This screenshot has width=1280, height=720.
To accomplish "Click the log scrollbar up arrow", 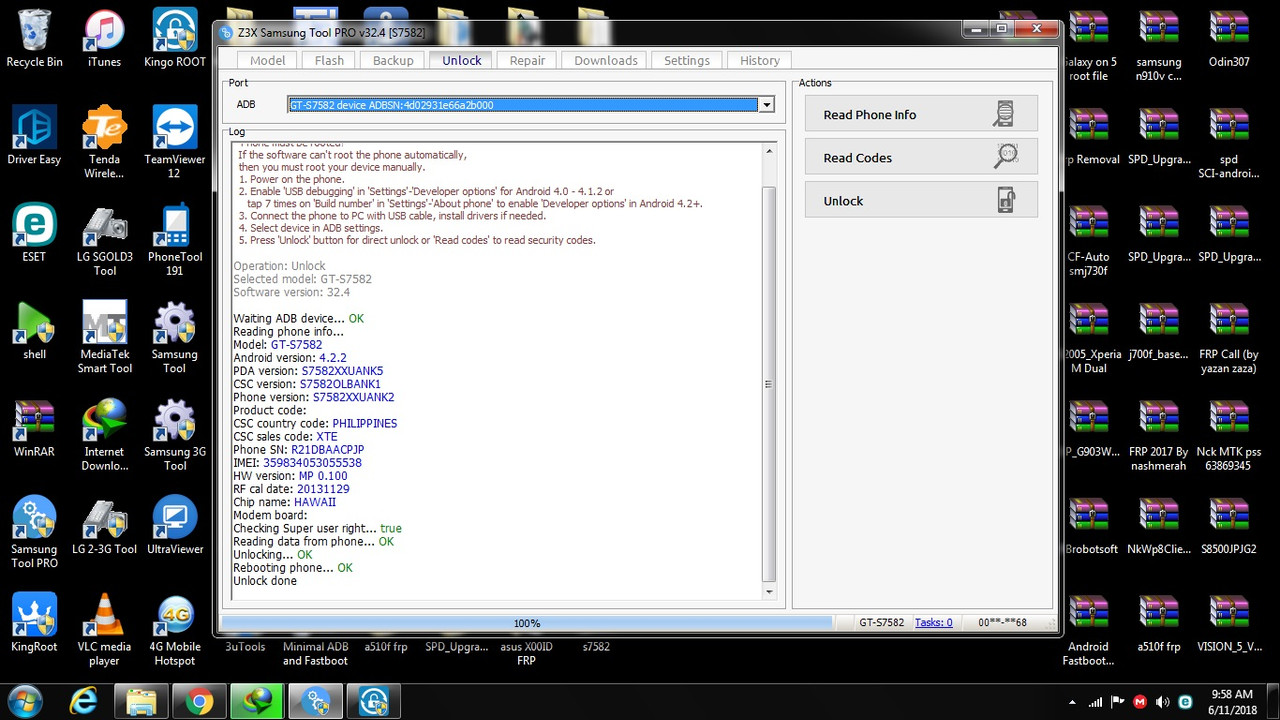I will pyautogui.click(x=769, y=151).
